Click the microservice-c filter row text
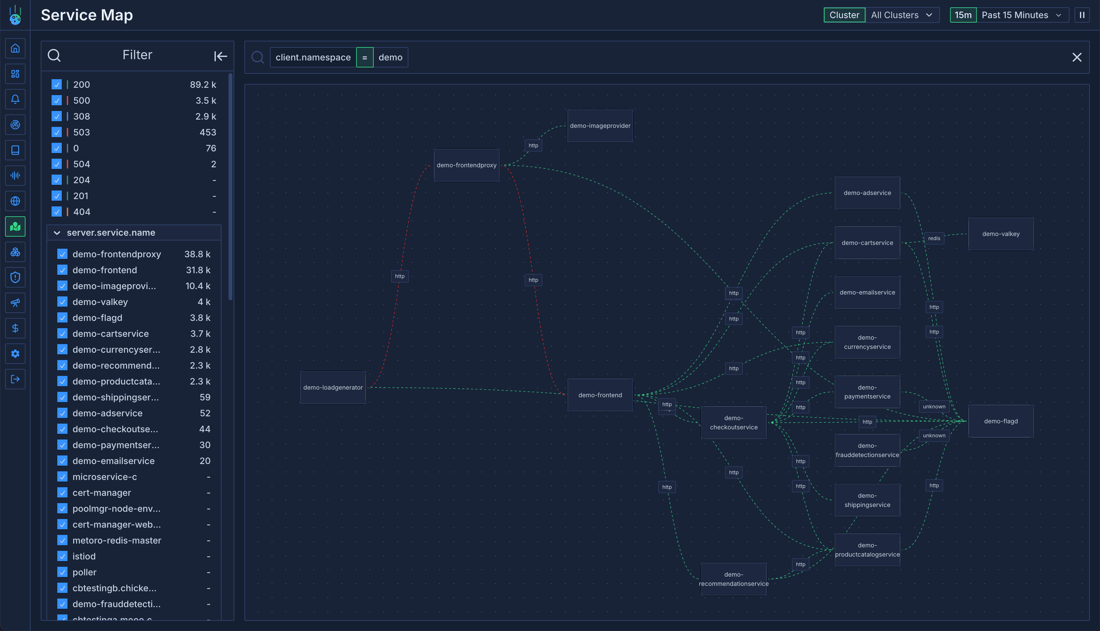This screenshot has height=631, width=1100. point(105,477)
